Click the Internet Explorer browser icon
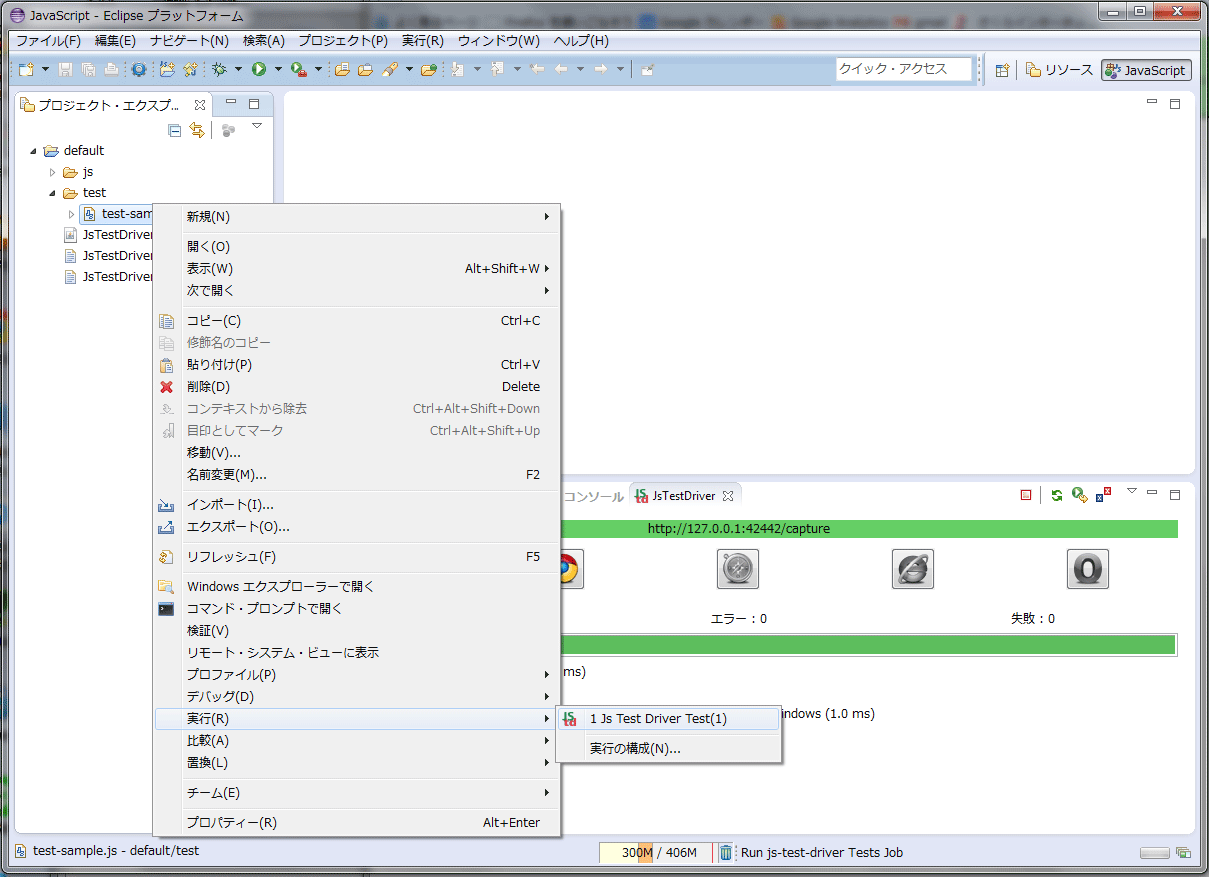This screenshot has height=877, width=1209. pos(913,569)
